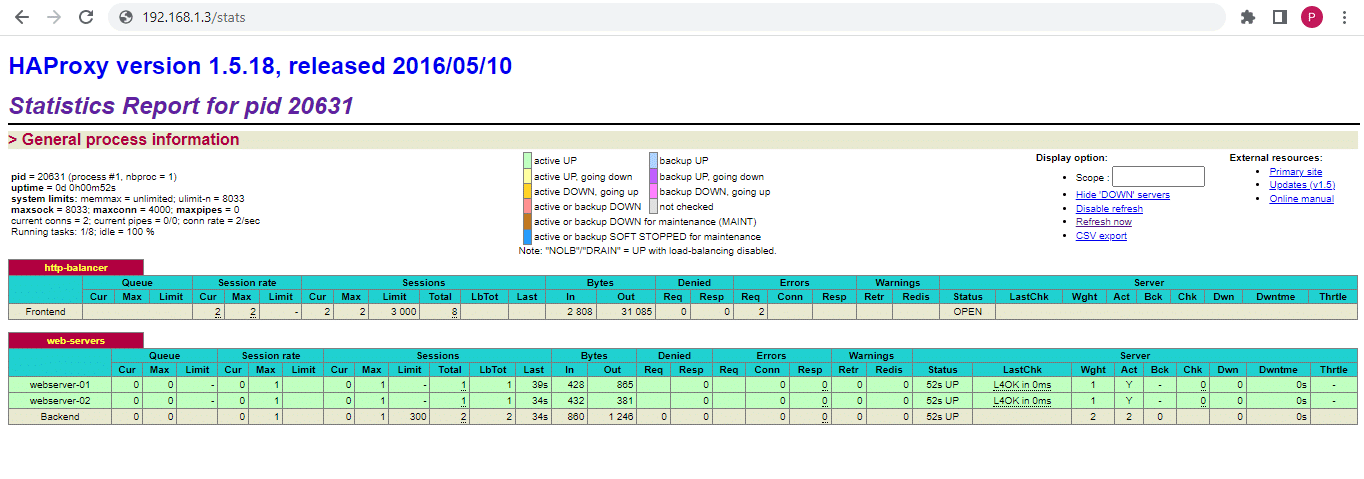Click Refresh now link
Screen dimensions: 1364x479
1104,222
